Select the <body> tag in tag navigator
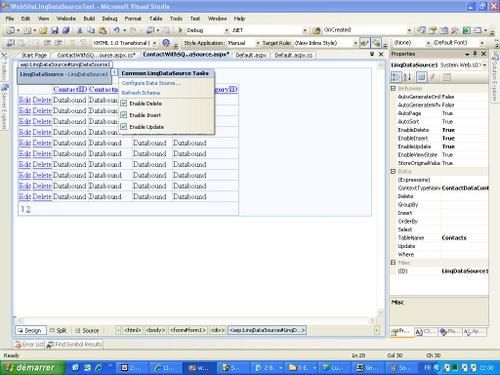The image size is (500, 375). click(156, 330)
